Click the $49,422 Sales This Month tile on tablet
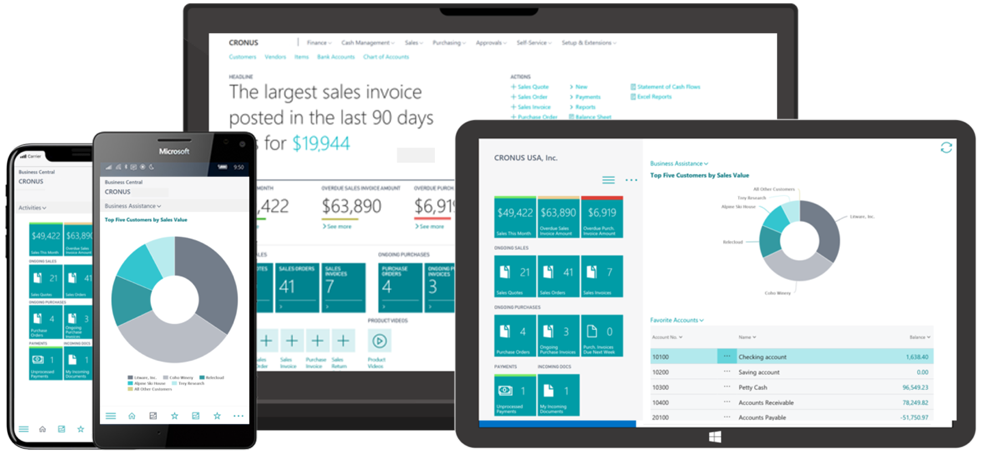The height and width of the screenshot is (454, 986). (515, 217)
